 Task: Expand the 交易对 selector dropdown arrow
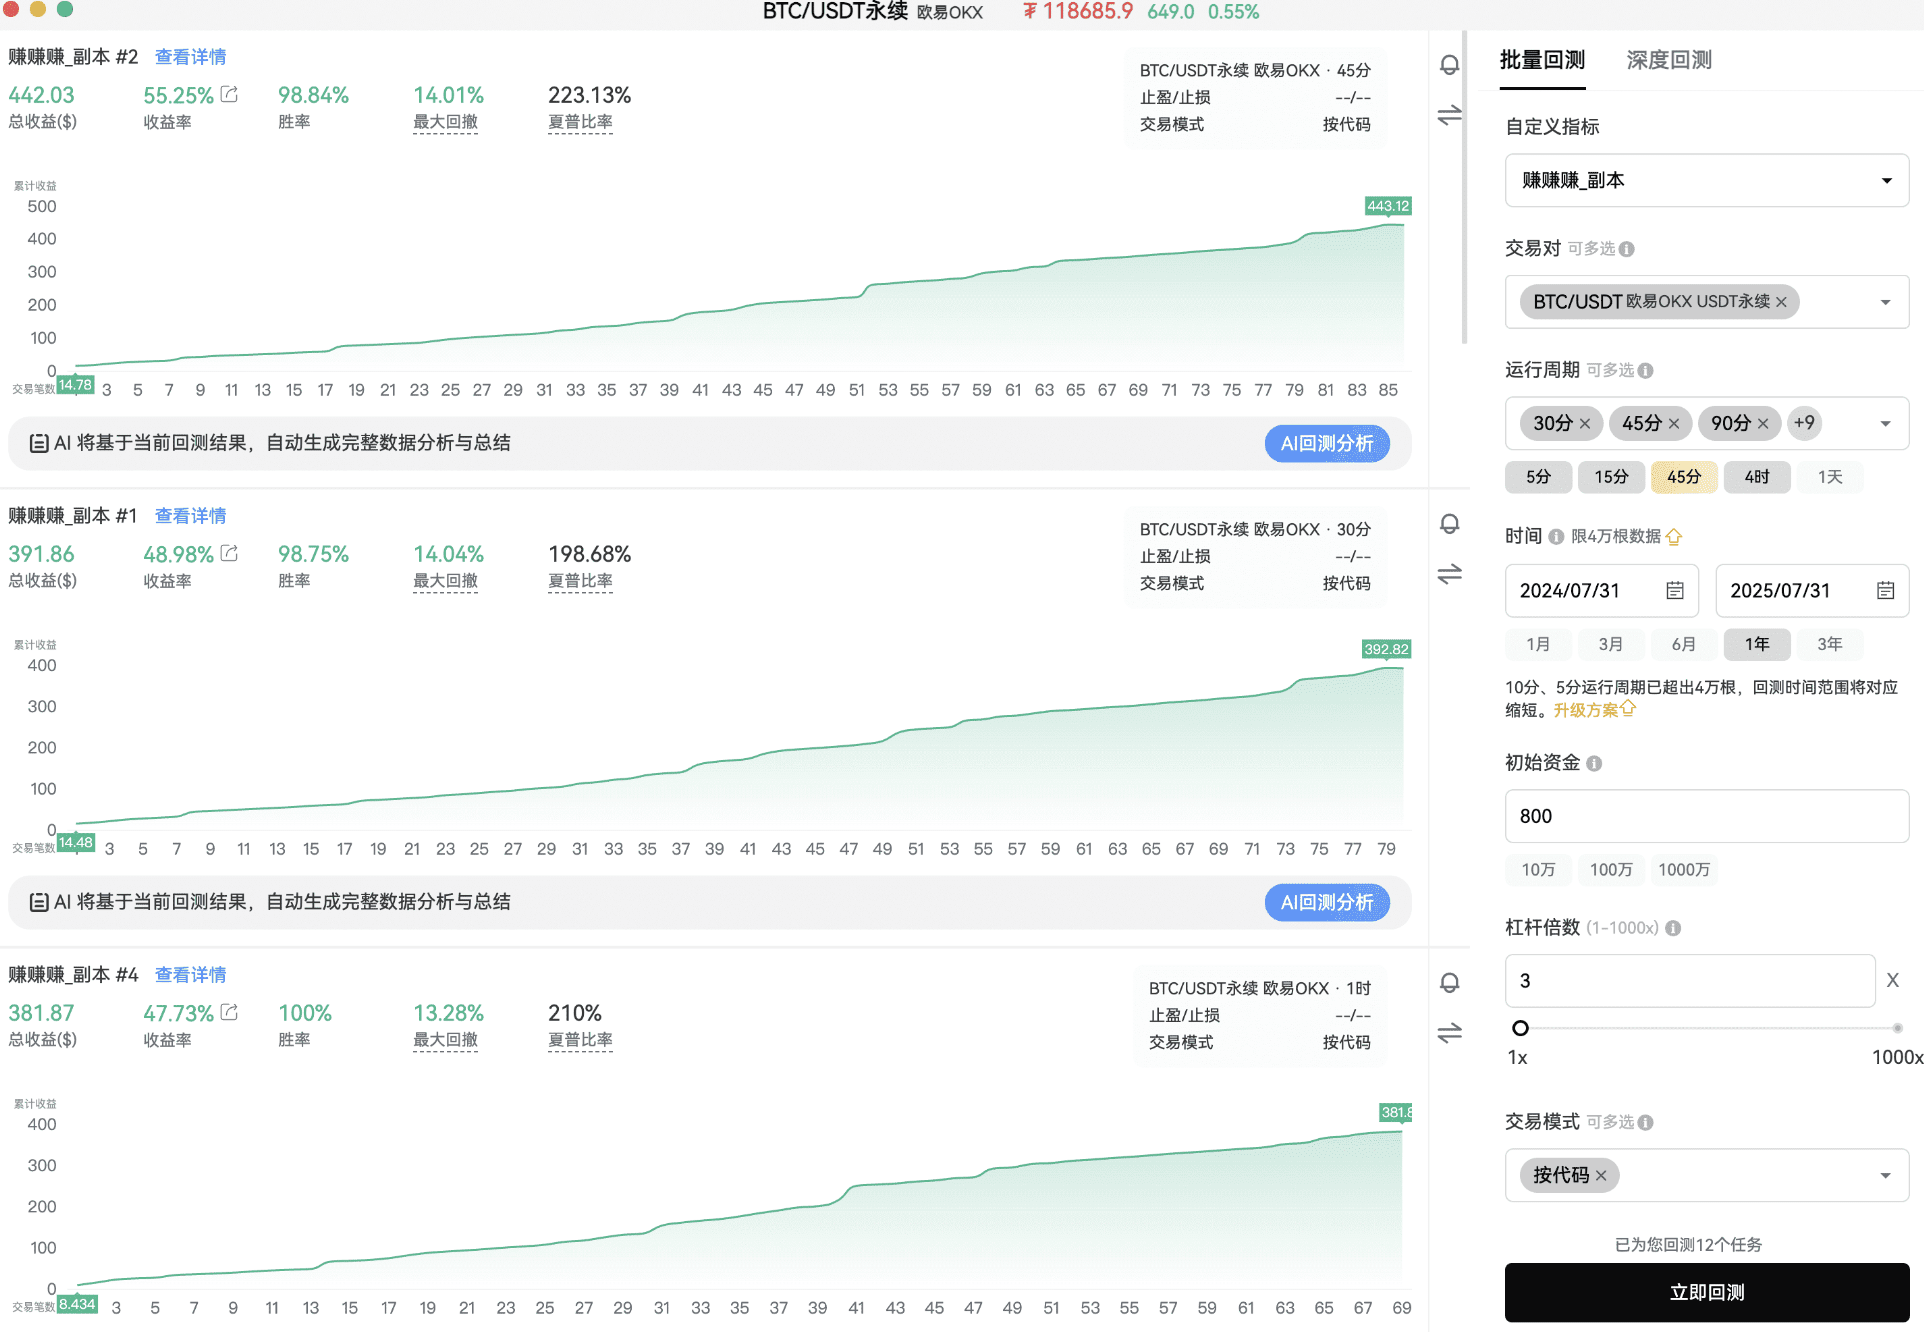[1885, 302]
